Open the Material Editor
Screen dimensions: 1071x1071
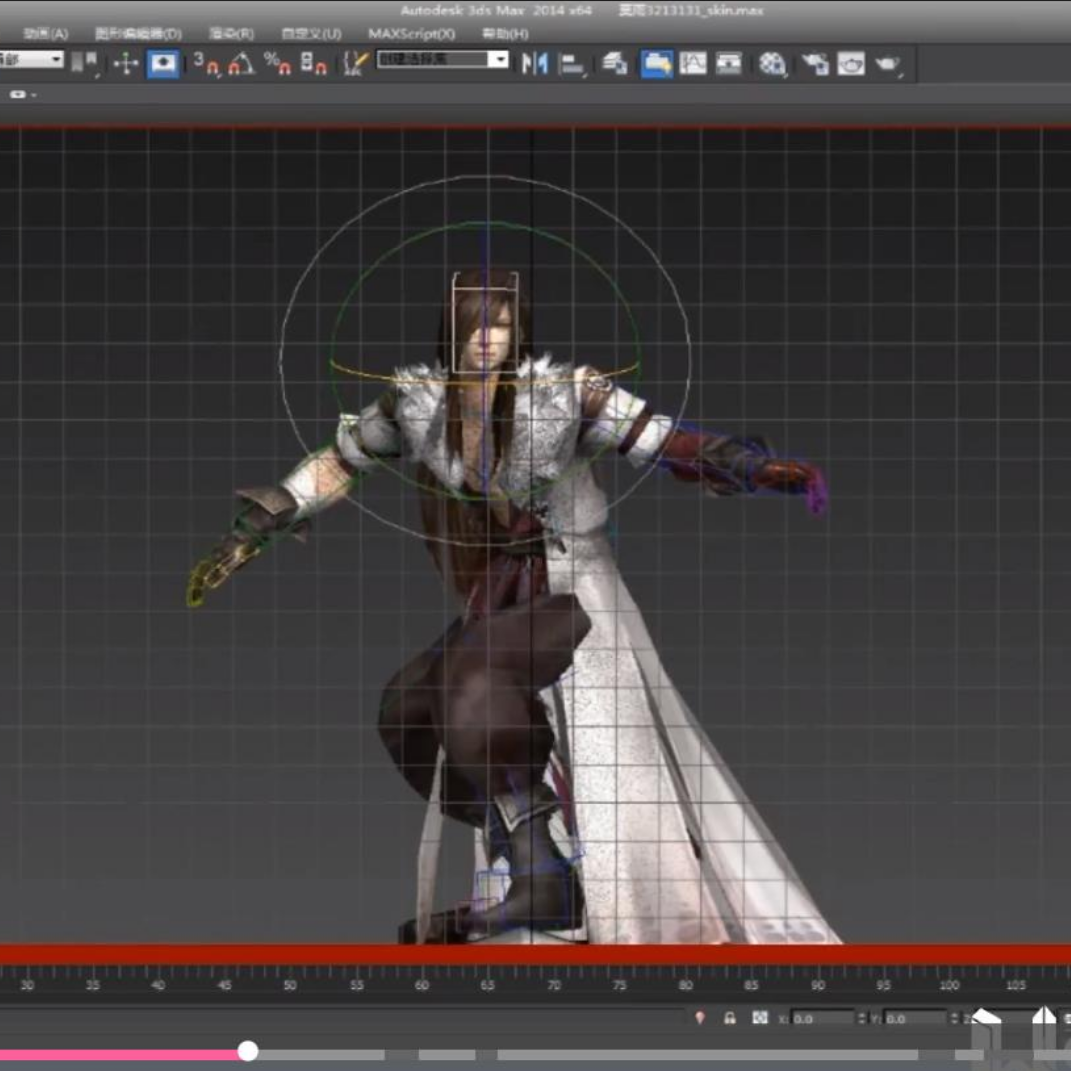773,64
